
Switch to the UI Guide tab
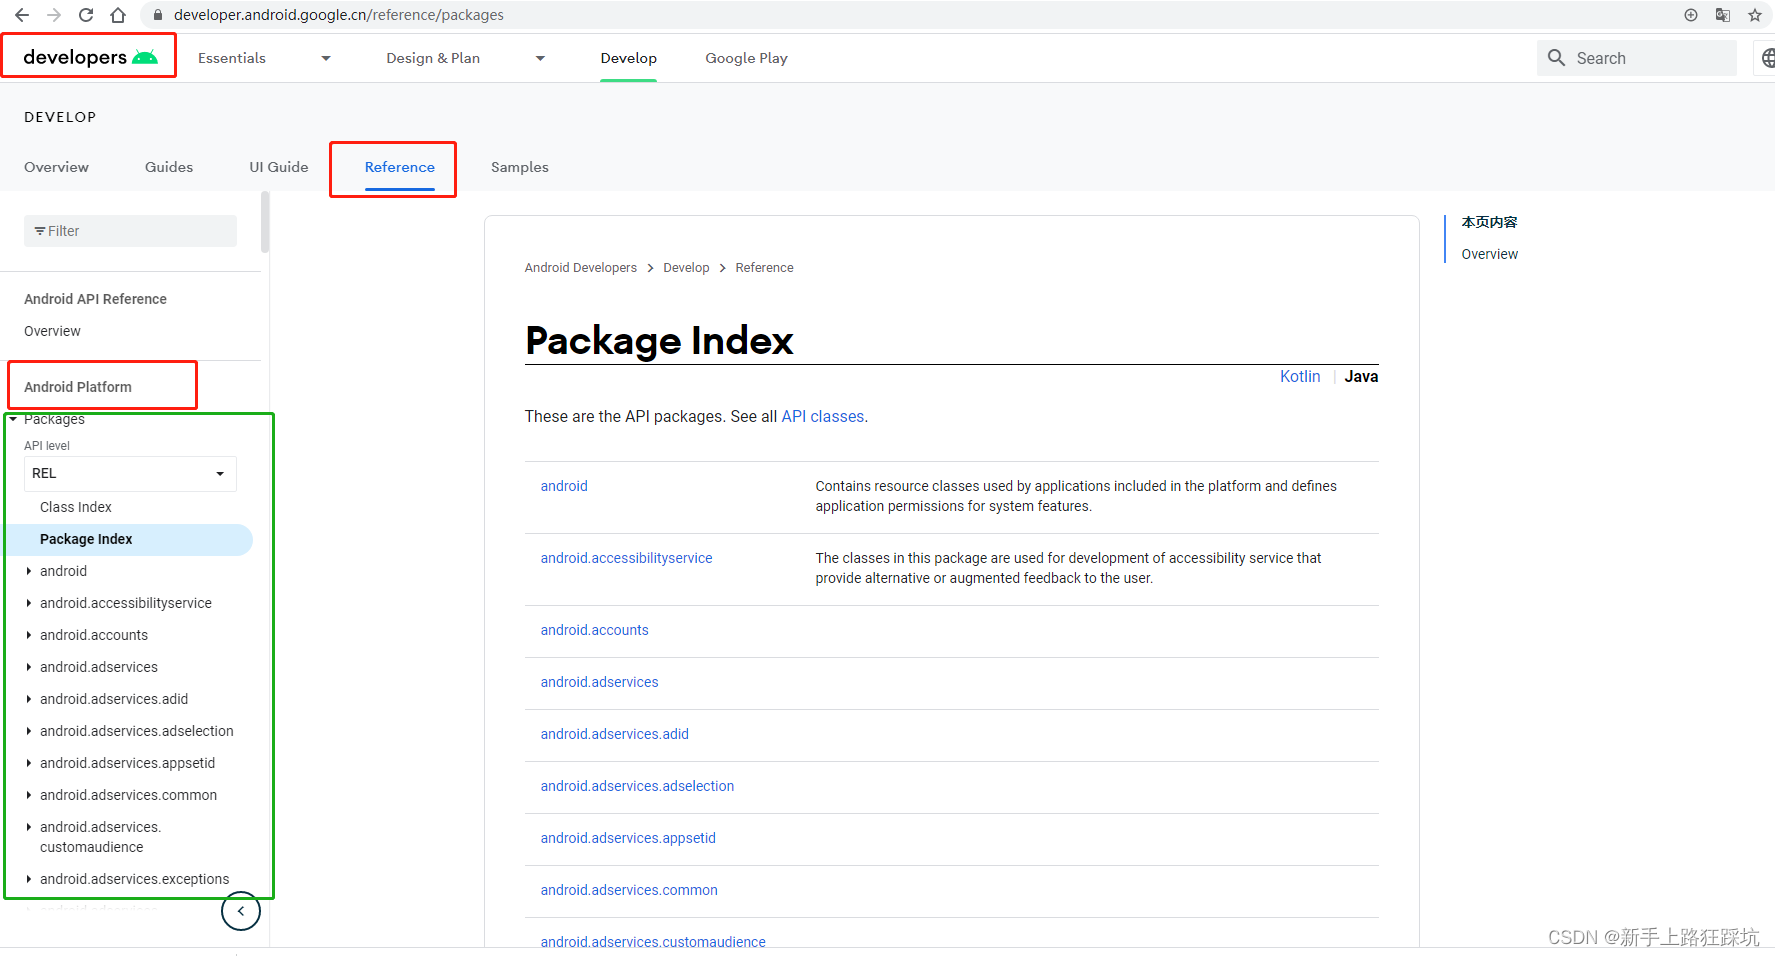[x=279, y=167]
